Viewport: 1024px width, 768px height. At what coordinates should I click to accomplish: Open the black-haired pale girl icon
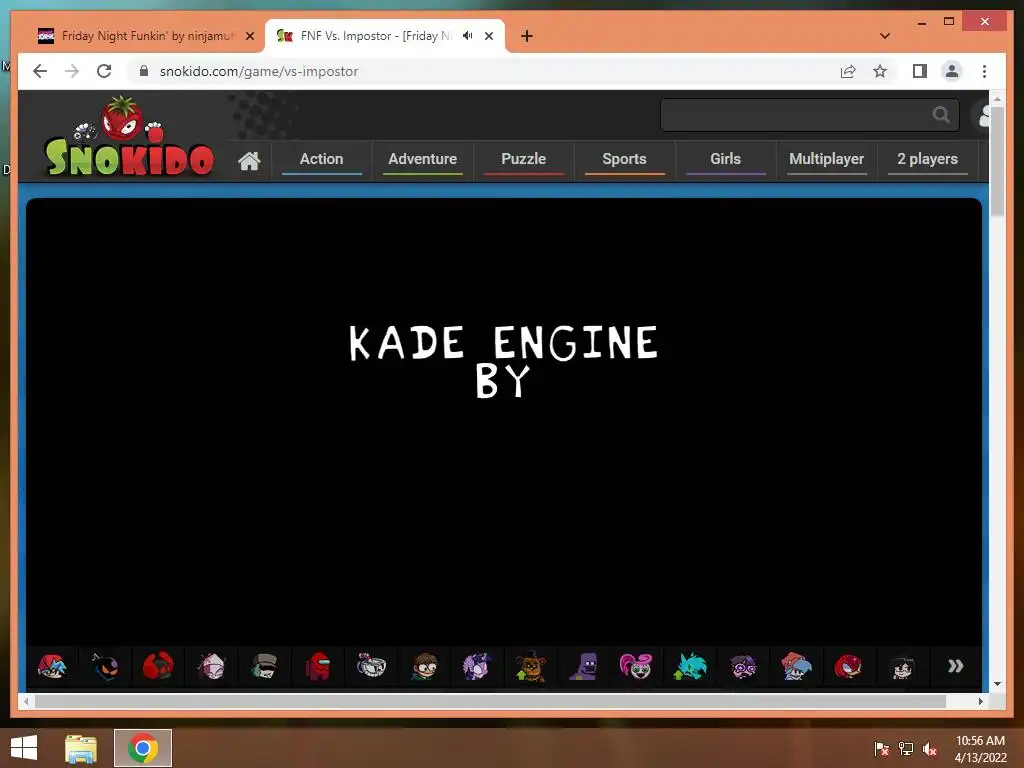(902, 667)
